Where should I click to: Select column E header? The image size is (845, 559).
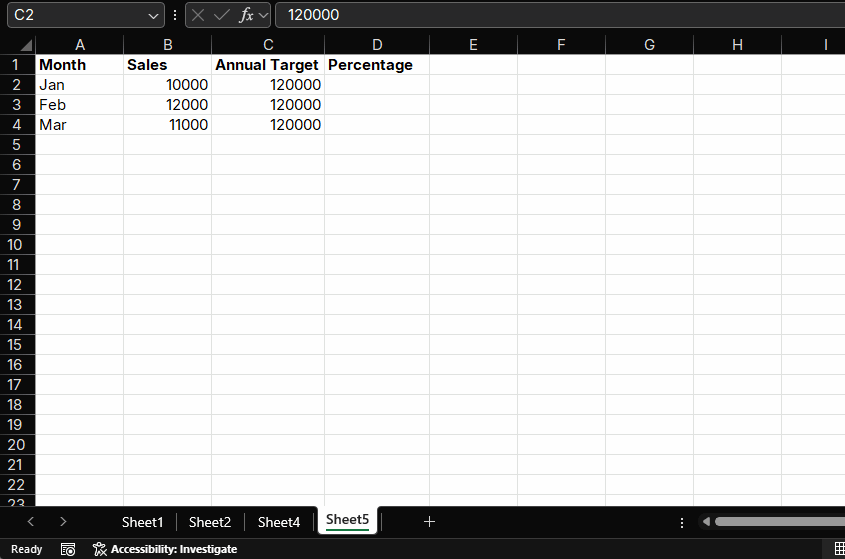473,45
